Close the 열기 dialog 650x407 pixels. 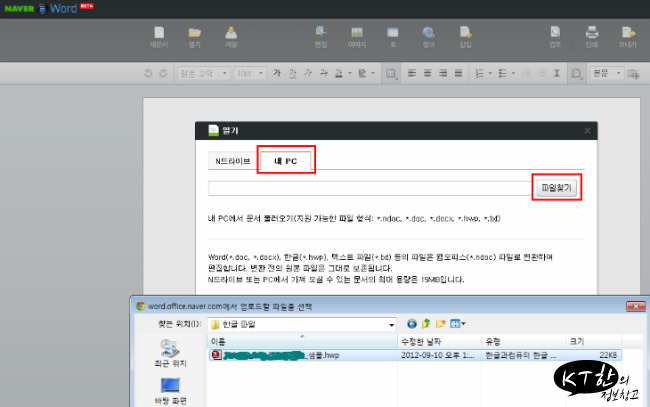(587, 131)
